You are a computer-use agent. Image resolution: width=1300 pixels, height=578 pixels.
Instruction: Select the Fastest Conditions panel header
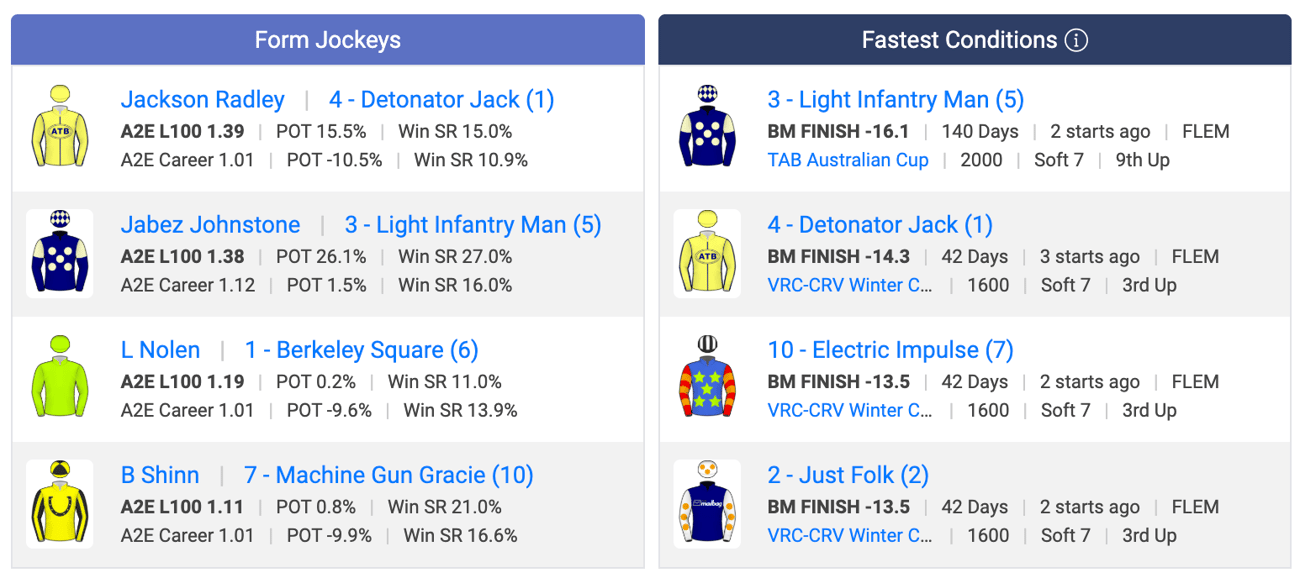(975, 40)
